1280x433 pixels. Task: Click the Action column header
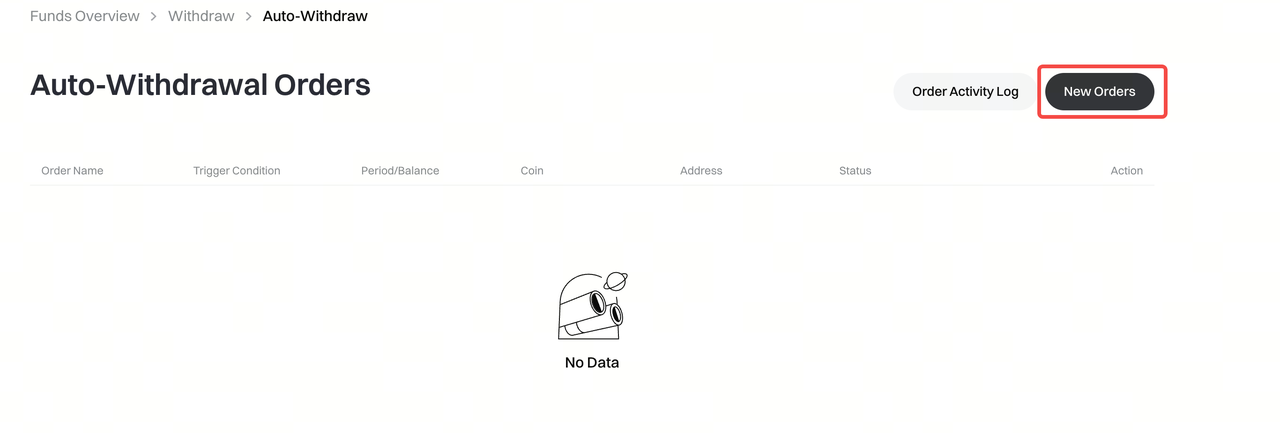coord(1126,171)
